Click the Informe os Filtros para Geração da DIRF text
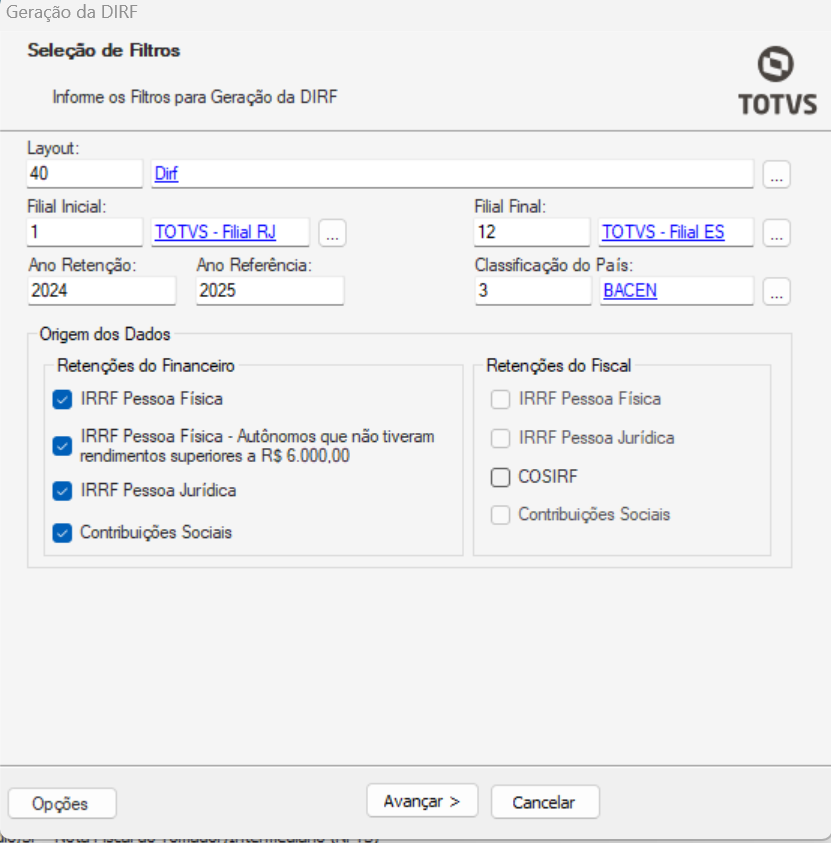The height and width of the screenshot is (843, 831). click(x=195, y=97)
